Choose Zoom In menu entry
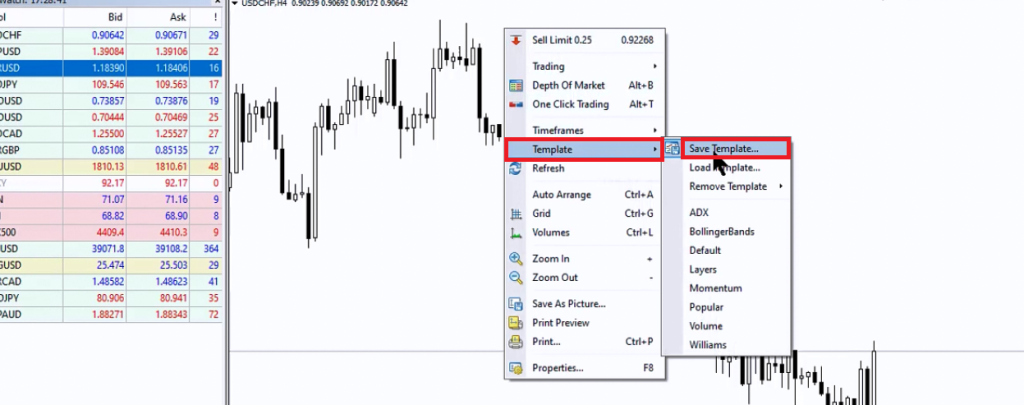The image size is (1024, 405). 584,259
